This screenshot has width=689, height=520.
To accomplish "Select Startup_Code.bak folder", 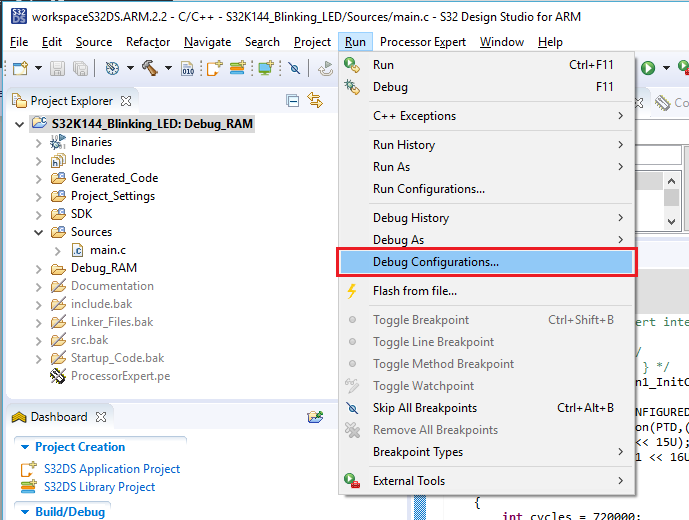I will tap(117, 358).
